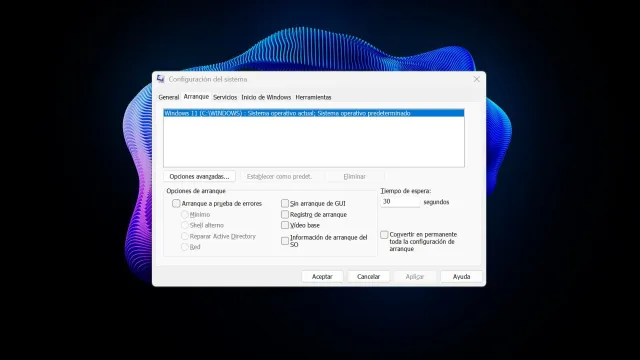
Task: Confirm with the Aceptar button
Action: [x=322, y=276]
